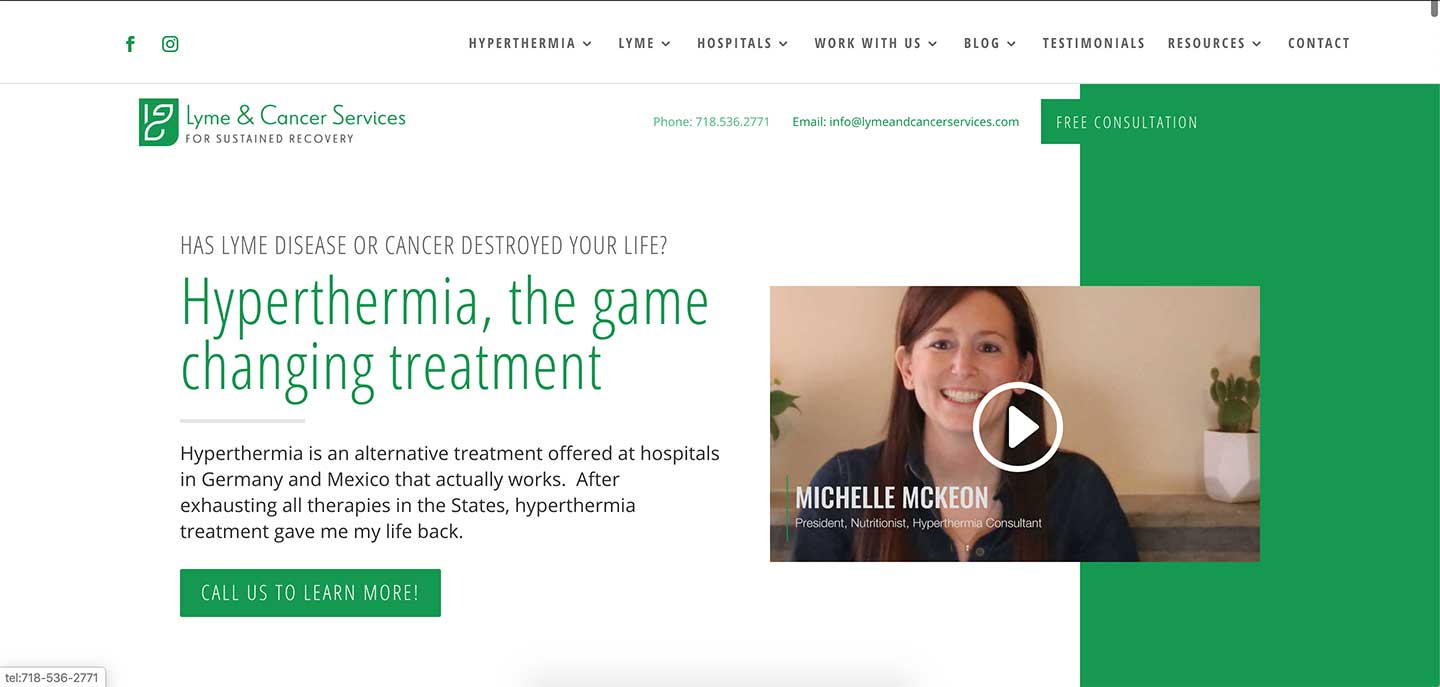The height and width of the screenshot is (687, 1440).
Task: Expand the Hyperthermia dropdown menu
Action: coord(530,43)
